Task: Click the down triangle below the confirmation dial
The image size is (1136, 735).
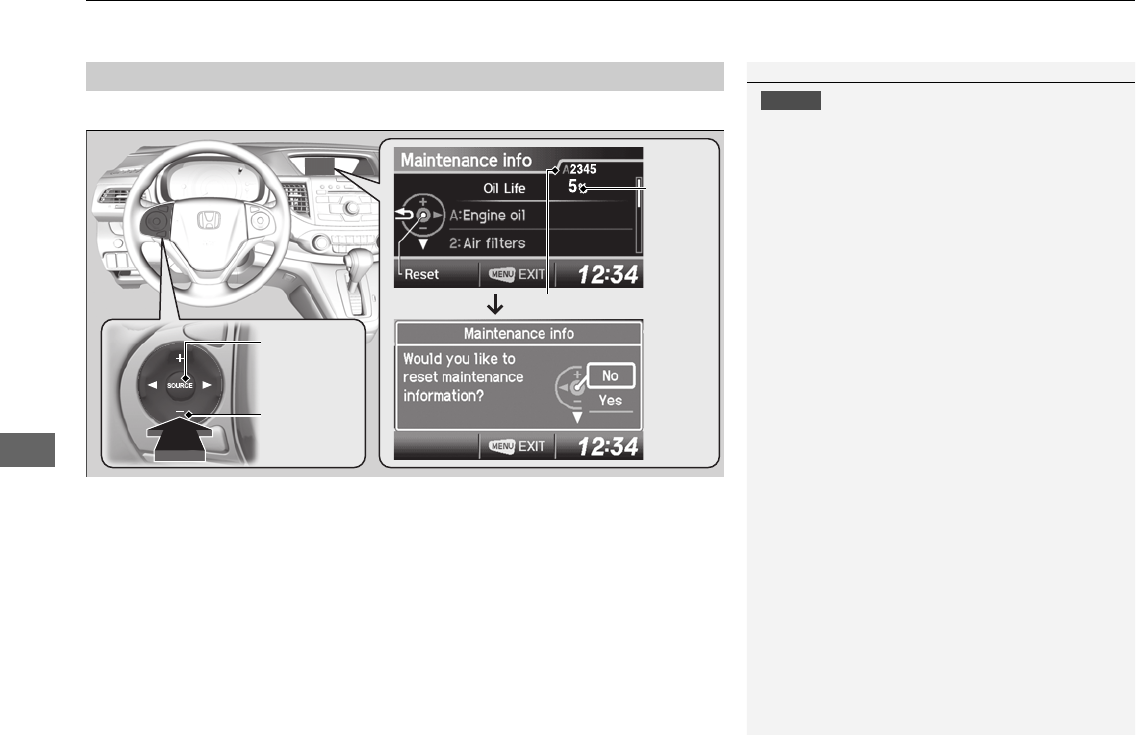Action: pyautogui.click(x=577, y=418)
